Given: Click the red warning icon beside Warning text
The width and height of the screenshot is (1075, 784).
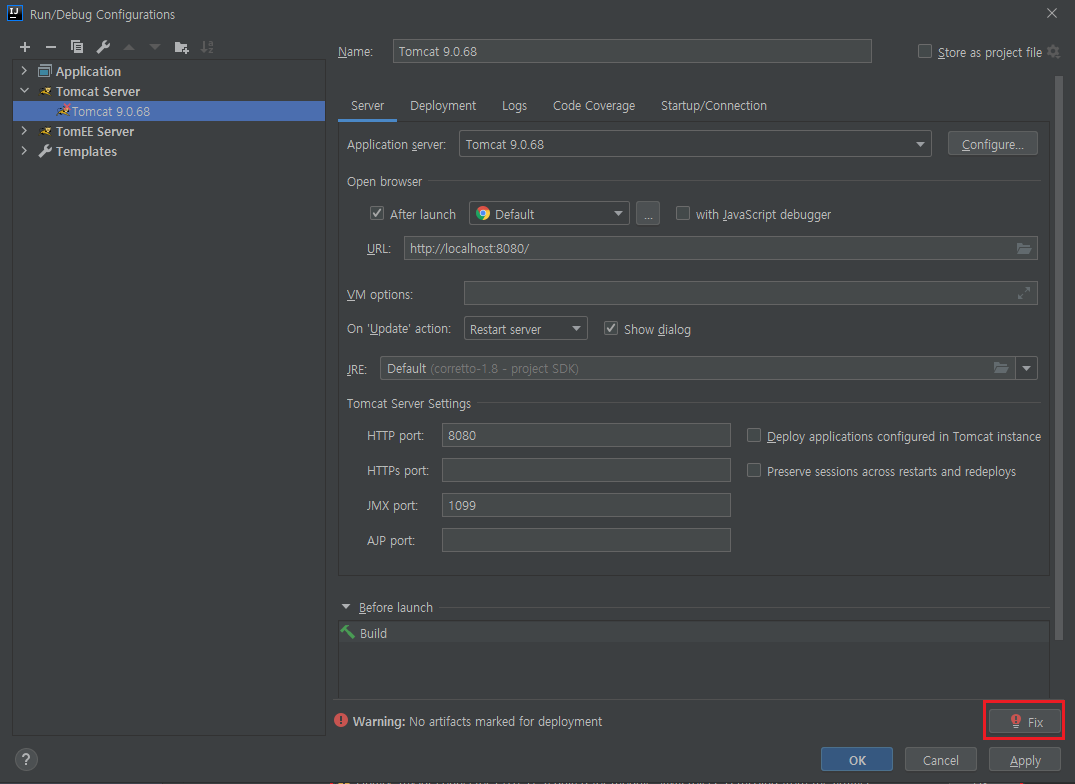Looking at the screenshot, I should (341, 720).
